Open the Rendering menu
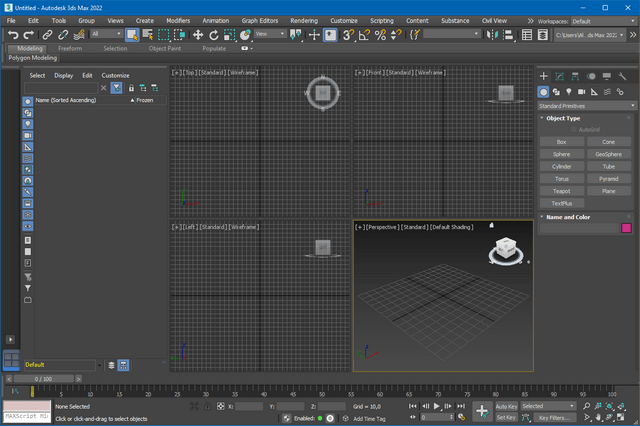The height and width of the screenshot is (426, 640). (303, 20)
